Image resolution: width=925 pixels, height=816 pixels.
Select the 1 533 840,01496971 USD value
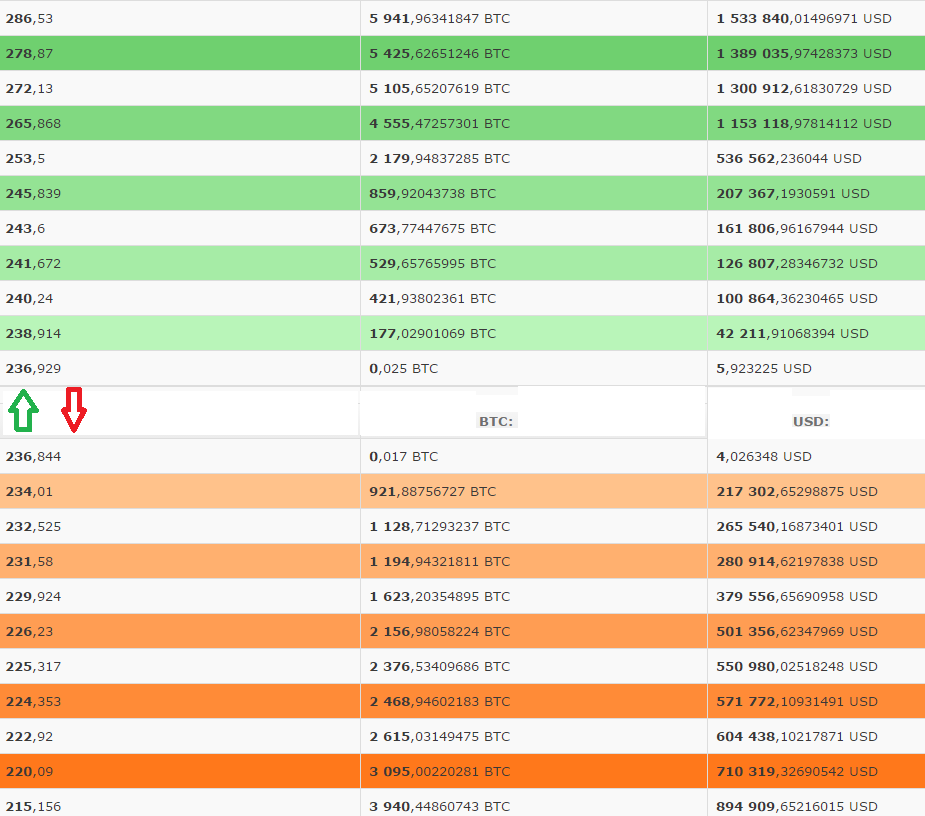[803, 18]
